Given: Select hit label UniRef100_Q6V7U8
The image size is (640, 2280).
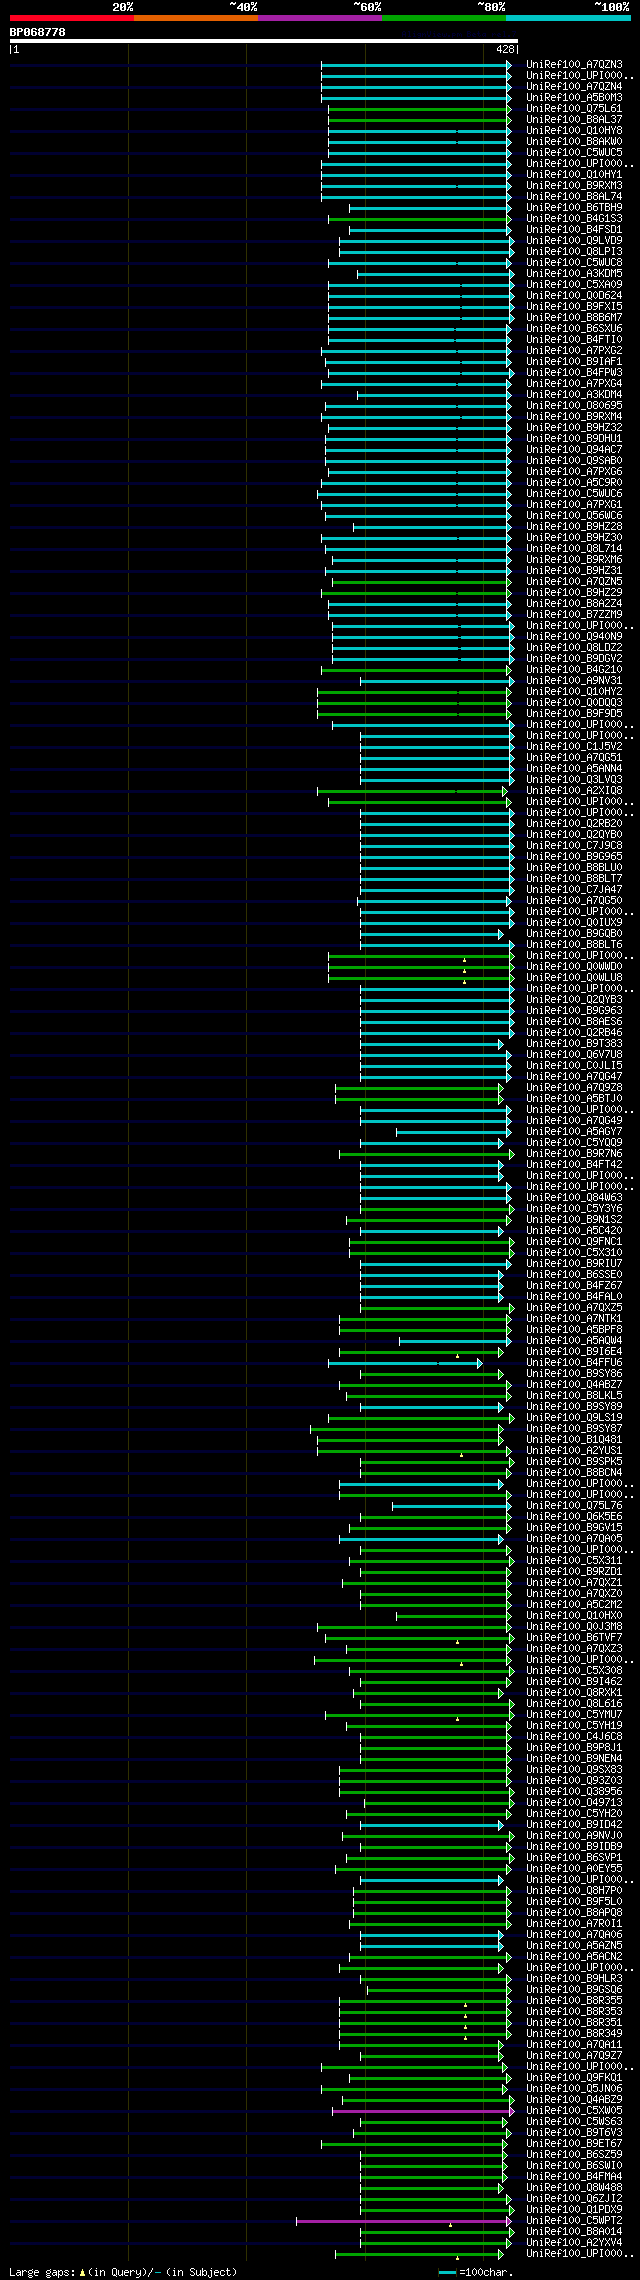Looking at the screenshot, I should (x=574, y=1055).
